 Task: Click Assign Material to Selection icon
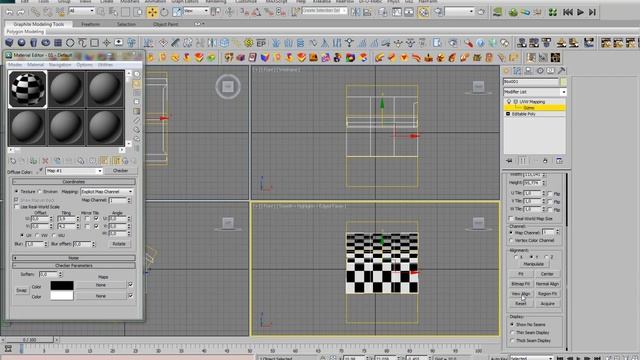click(x=33, y=161)
